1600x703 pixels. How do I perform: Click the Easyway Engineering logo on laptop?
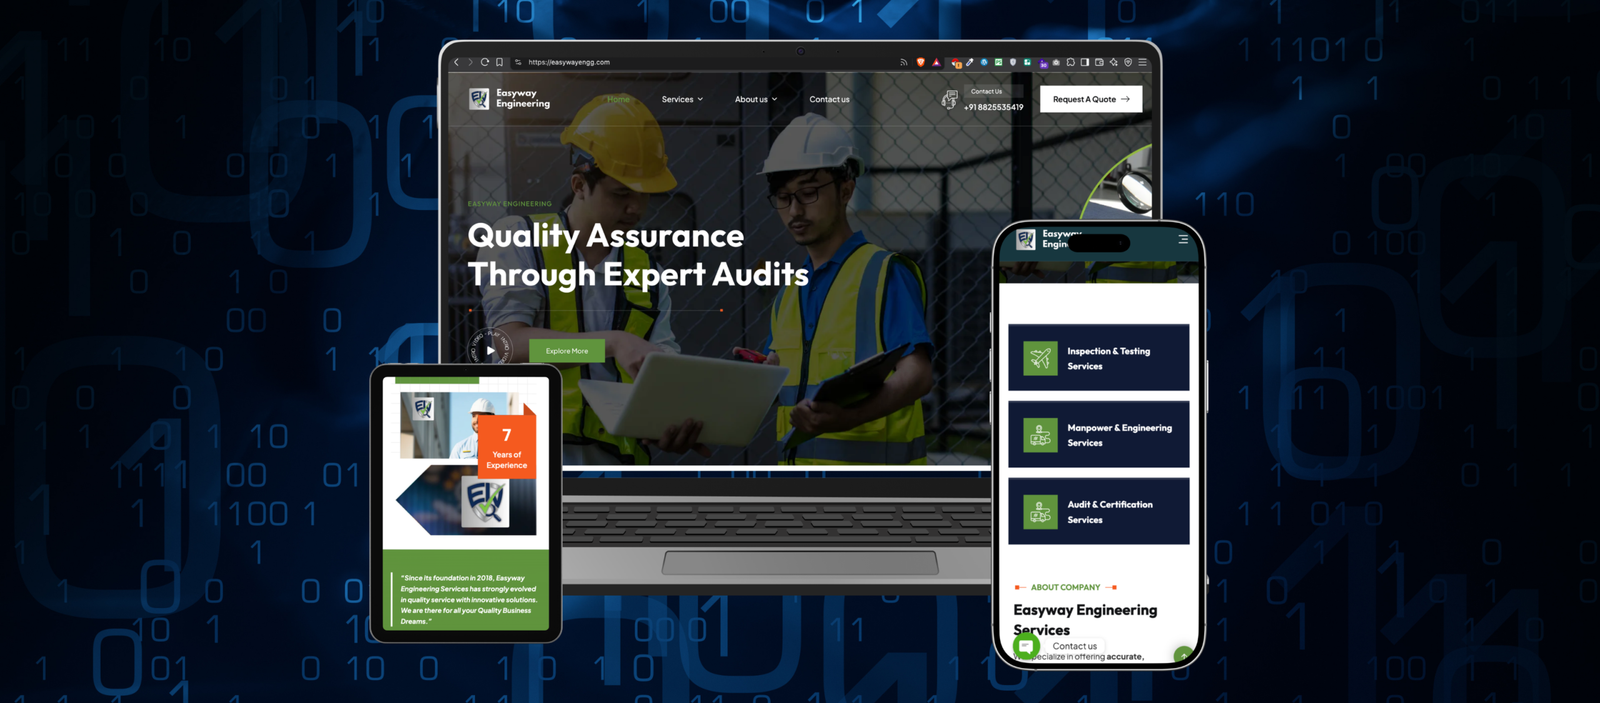point(510,98)
